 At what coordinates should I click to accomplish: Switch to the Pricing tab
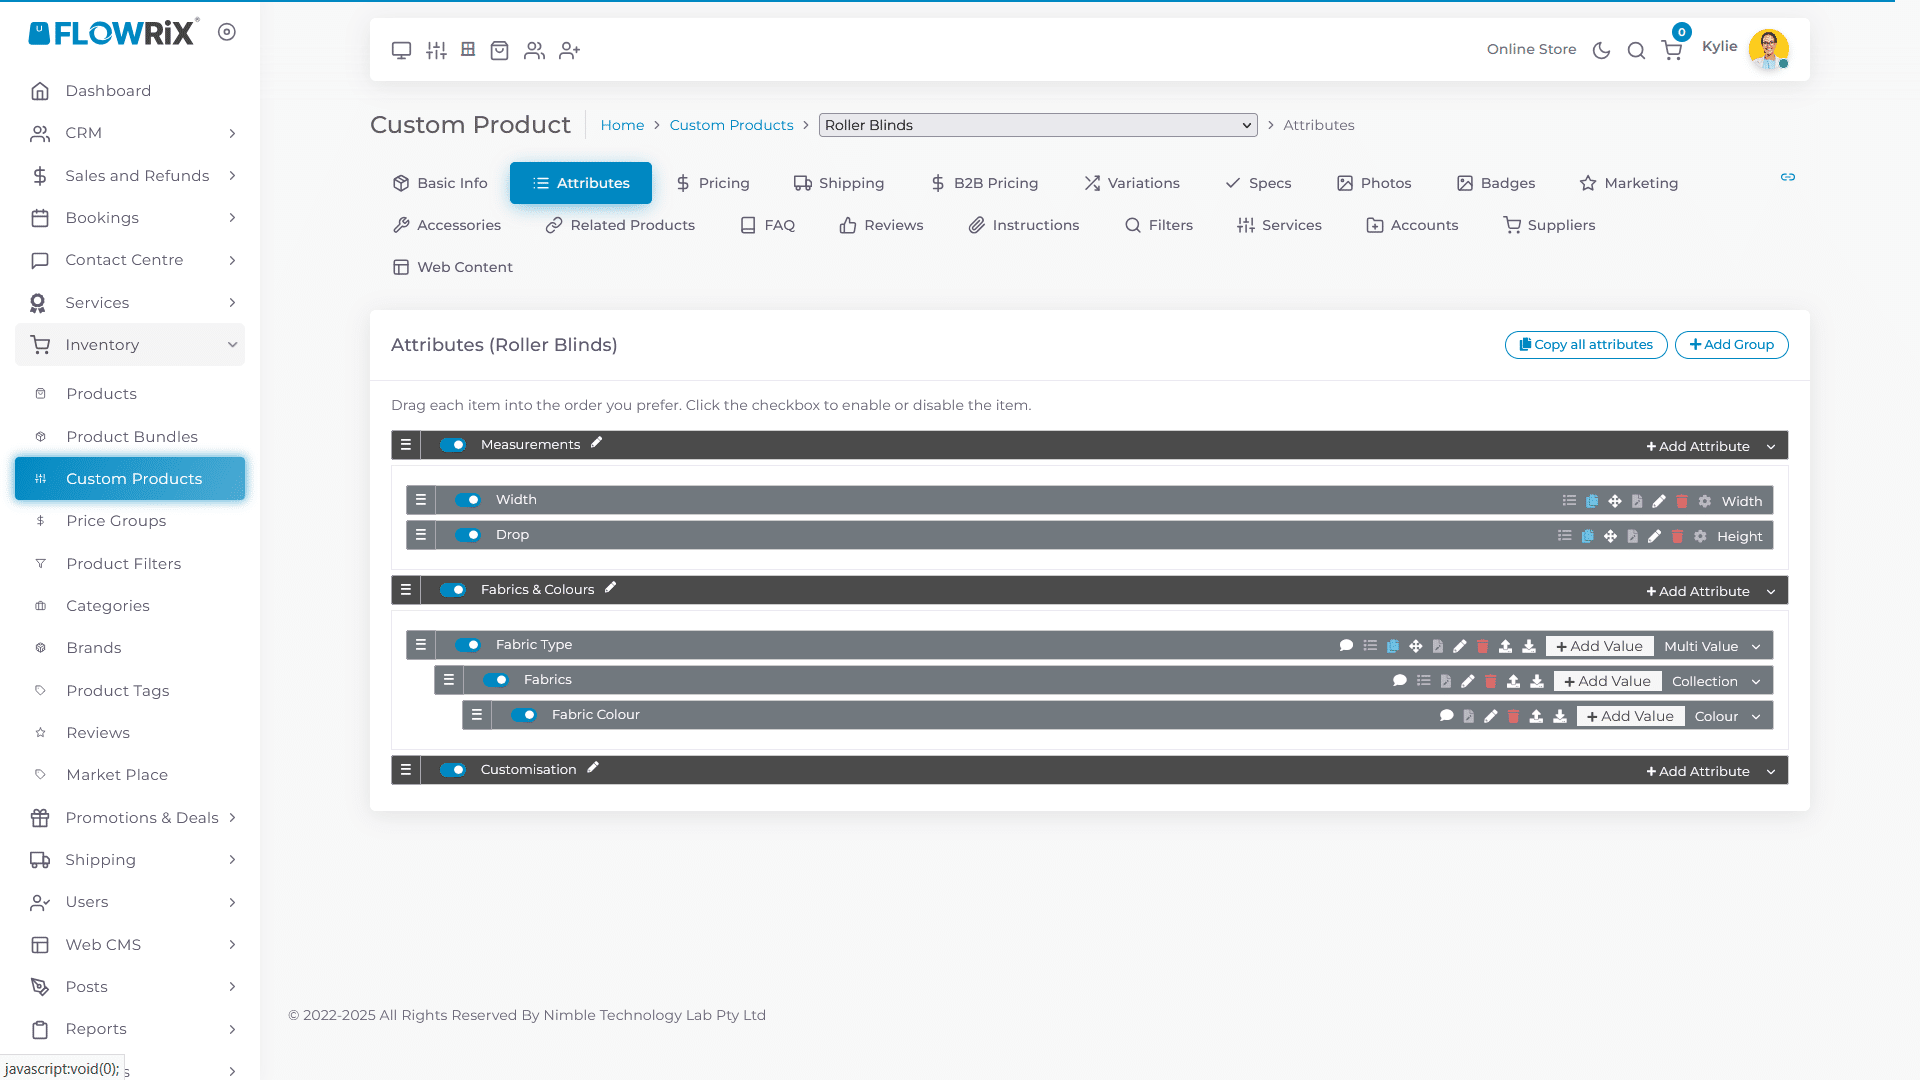click(712, 183)
